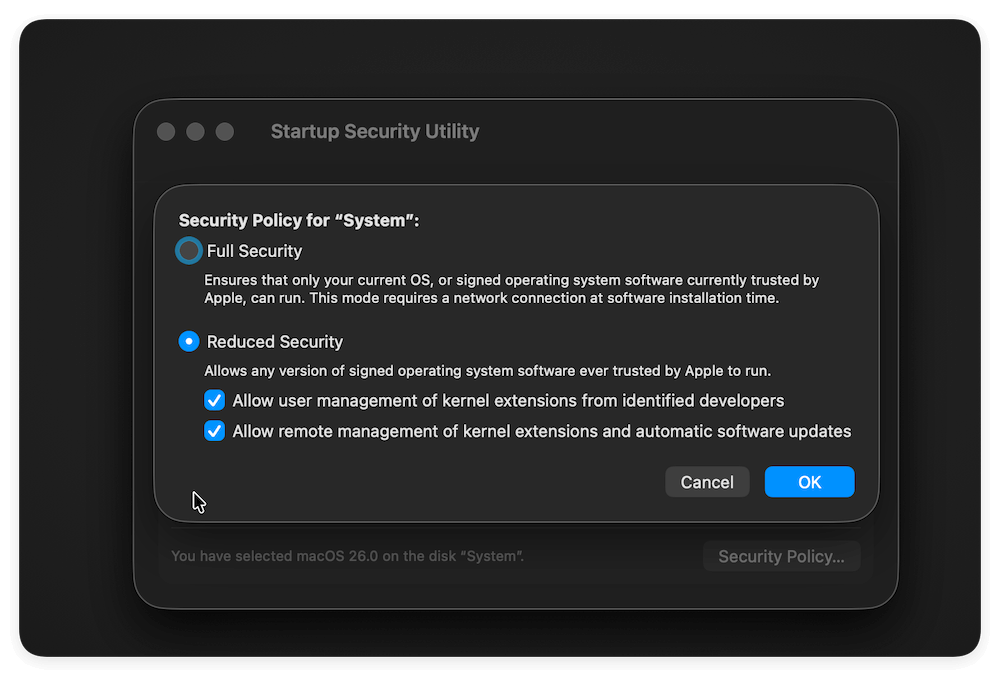This screenshot has height=676, width=1000.
Task: Click the "You have selected macOS 26.0" status text
Action: pos(347,556)
